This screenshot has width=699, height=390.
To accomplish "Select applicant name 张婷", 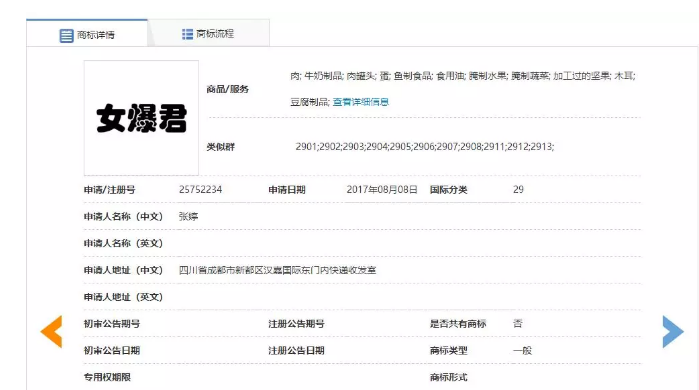I will 188,217.
